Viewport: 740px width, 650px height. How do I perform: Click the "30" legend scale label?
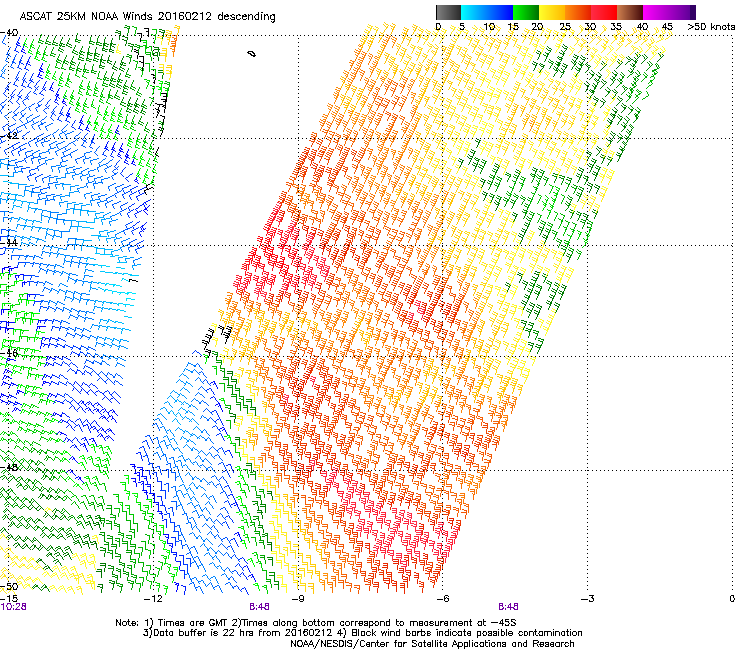coord(590,26)
